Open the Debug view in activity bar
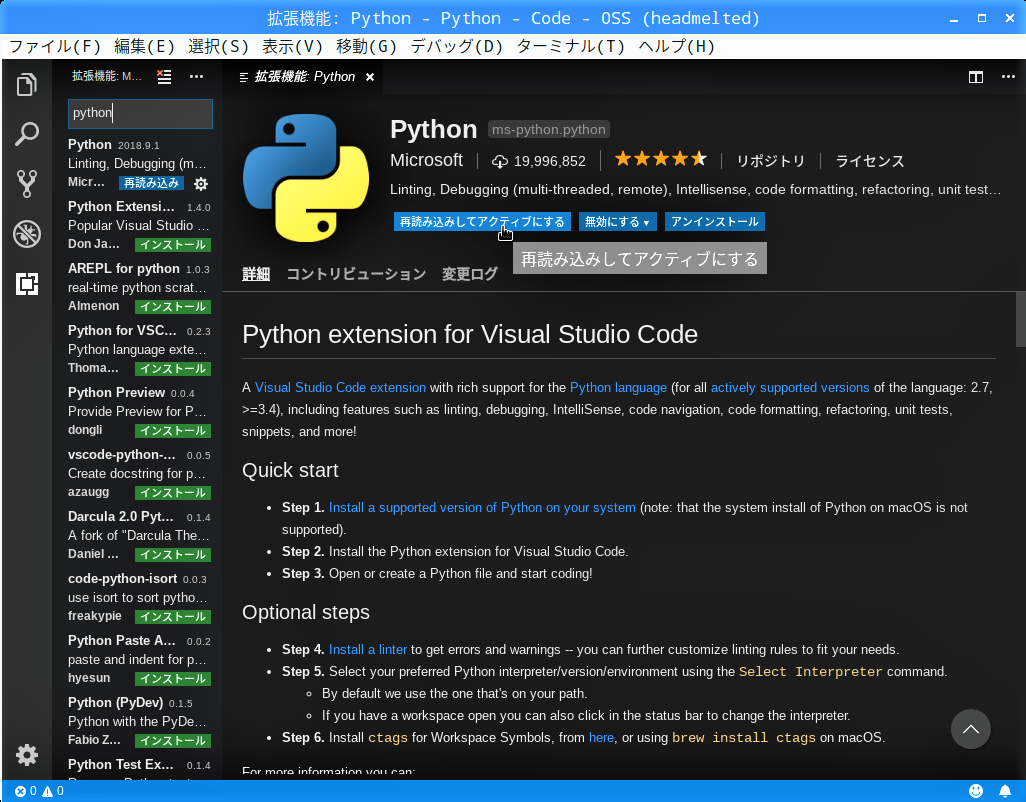Image resolution: width=1026 pixels, height=802 pixels. [x=27, y=234]
